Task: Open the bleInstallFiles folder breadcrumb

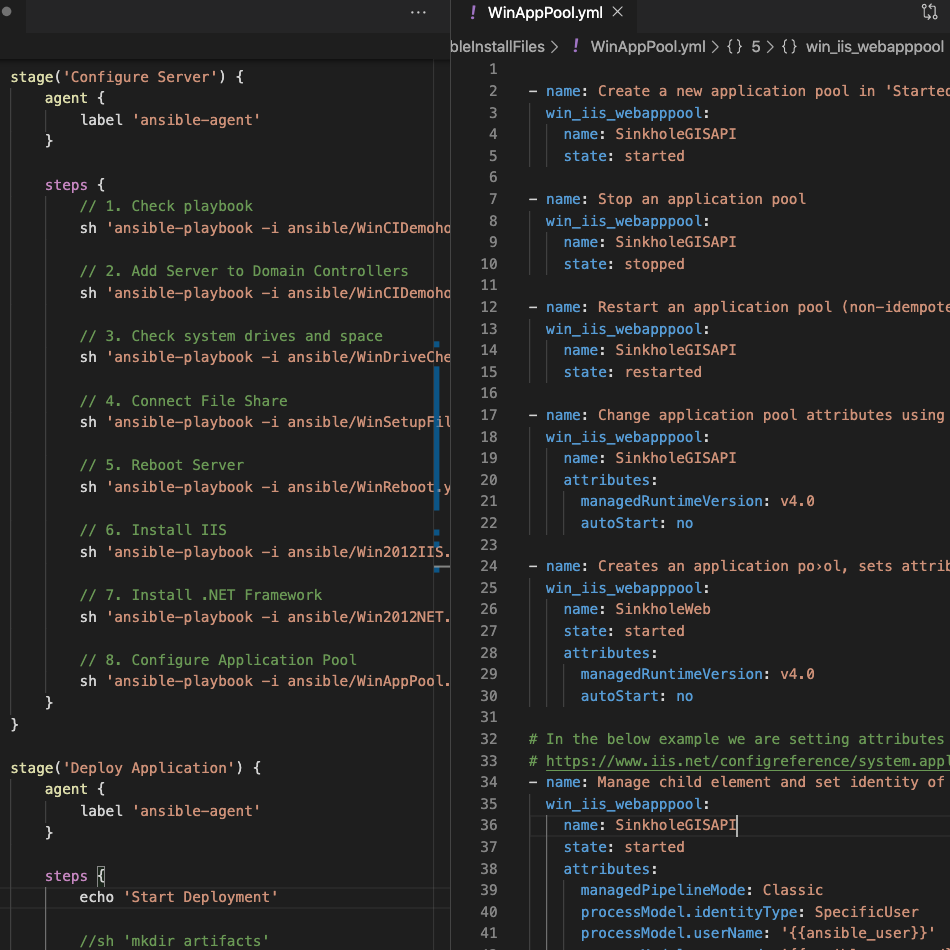Action: point(498,47)
